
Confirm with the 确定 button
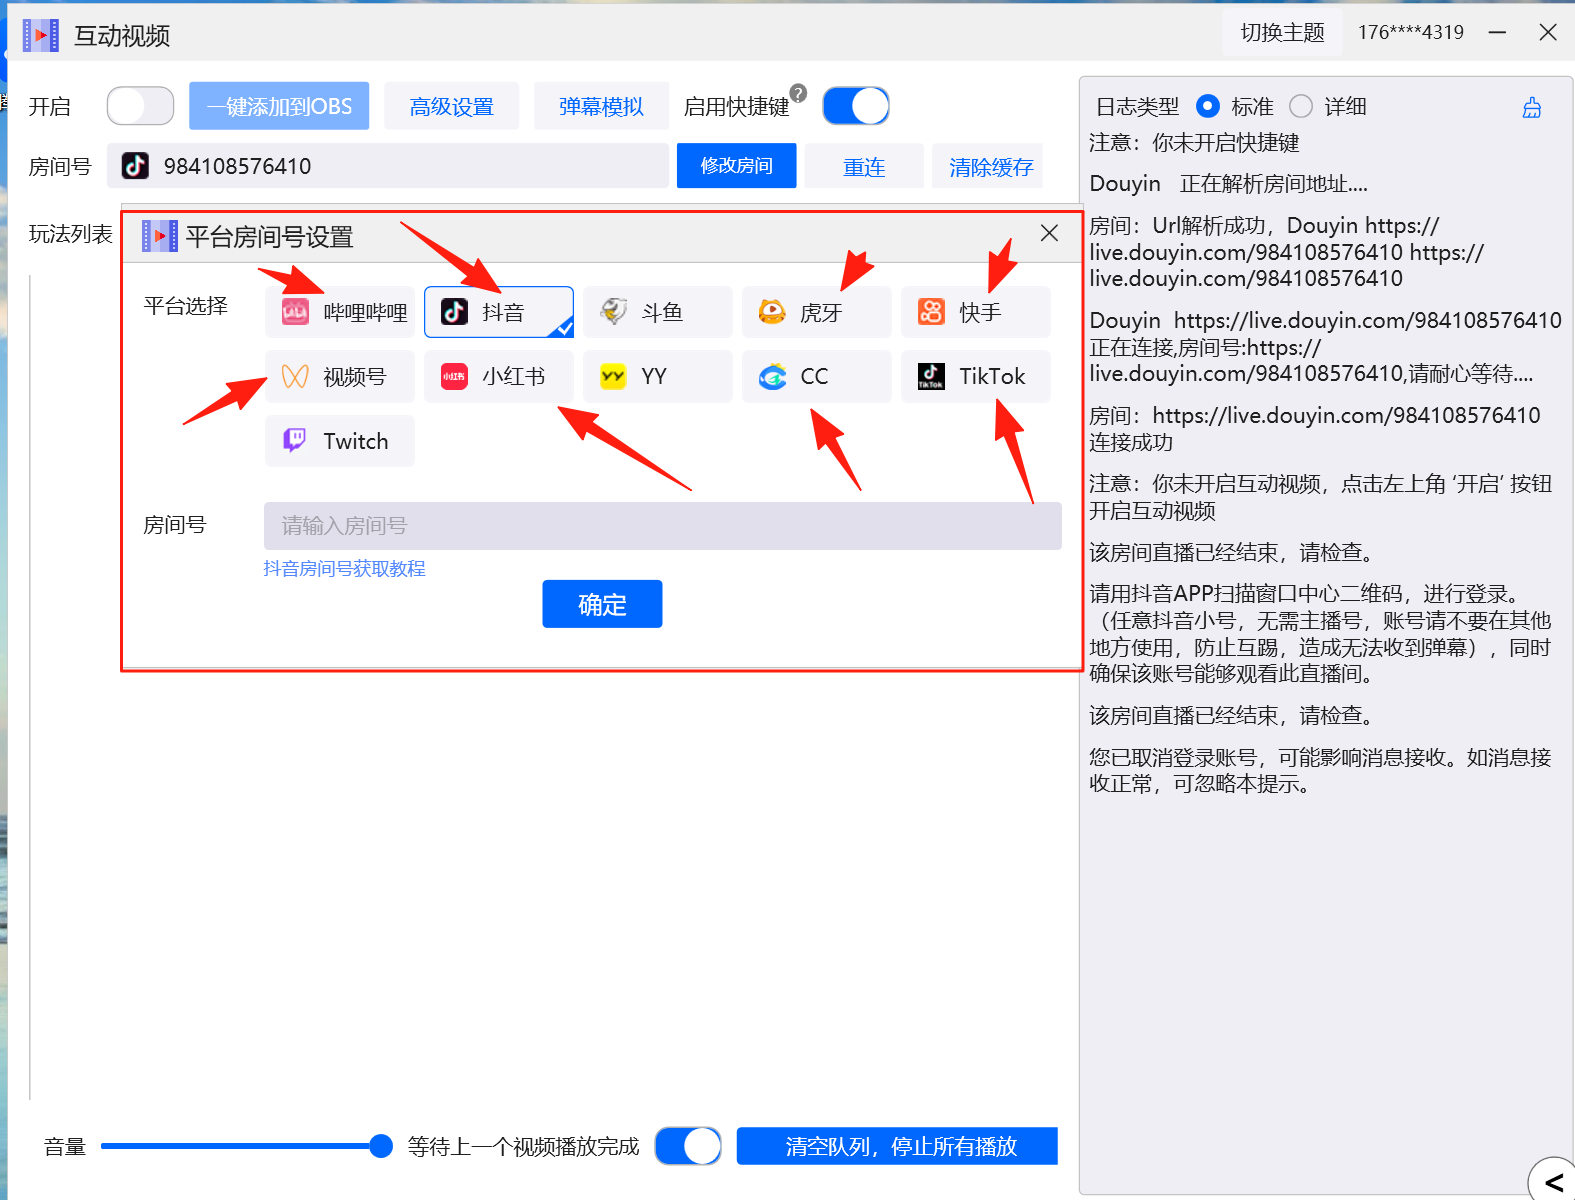pos(602,604)
